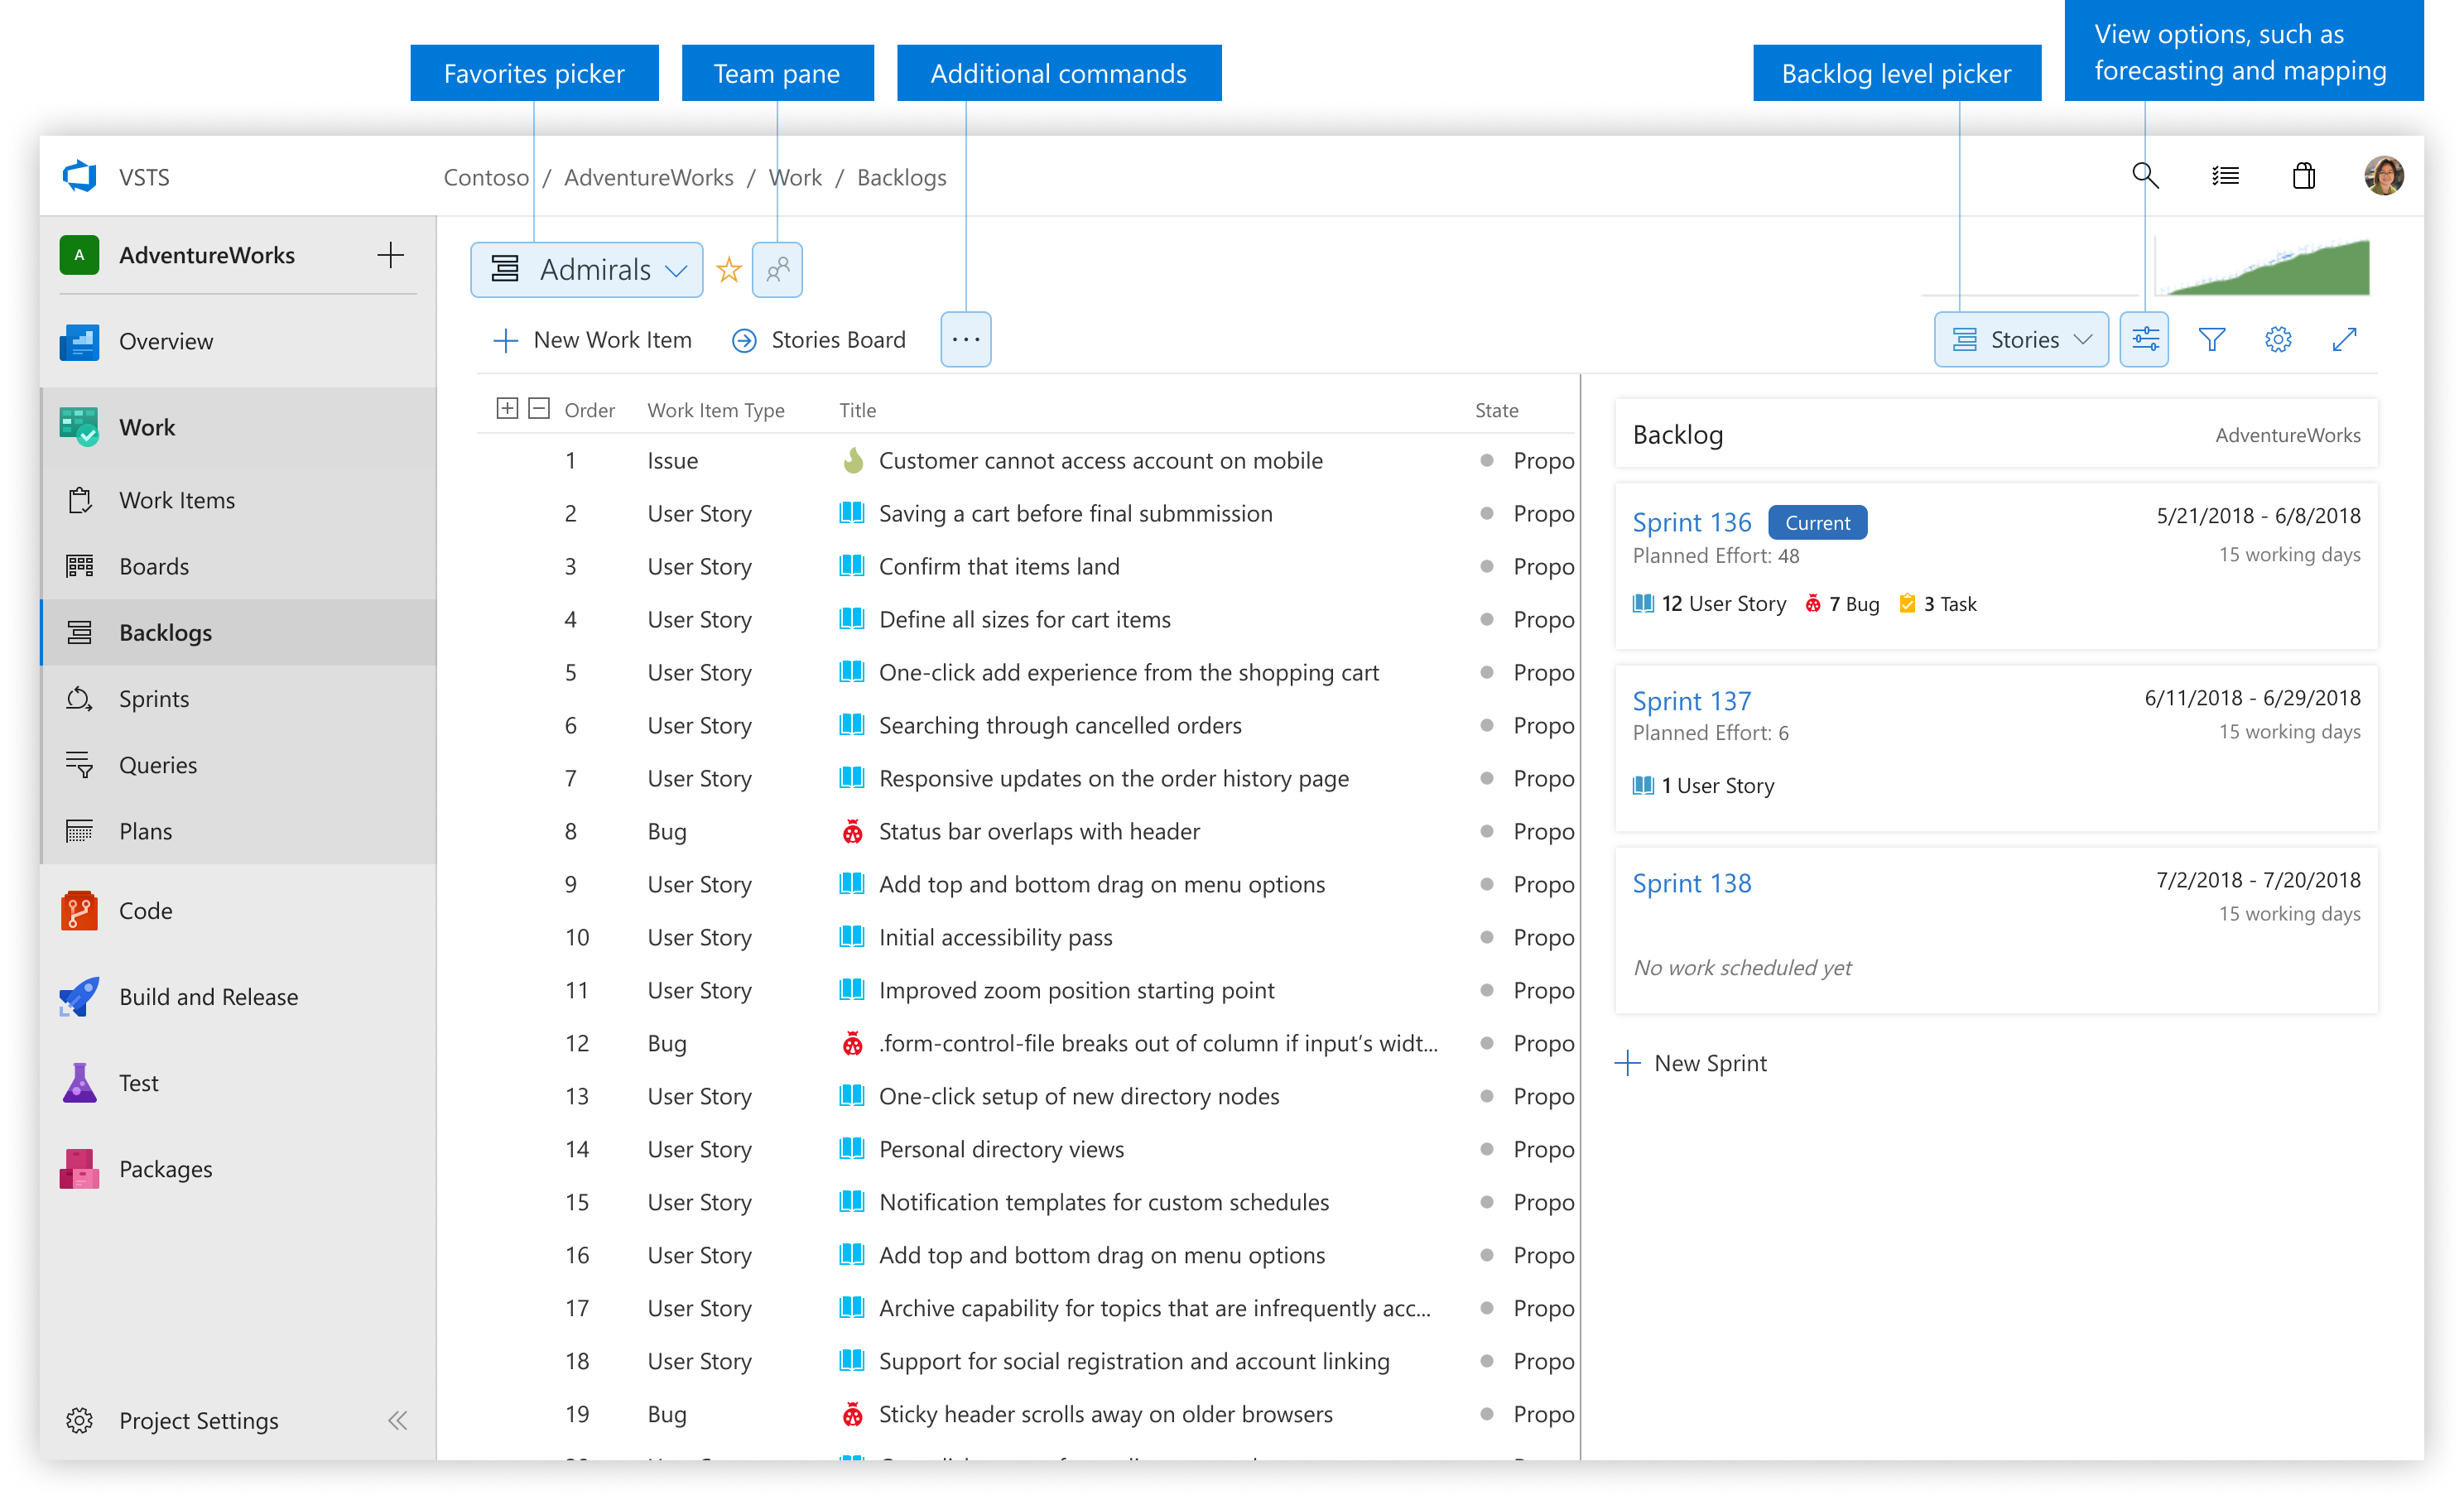Open Build and Release section
The height and width of the screenshot is (1500, 2464).
point(211,995)
